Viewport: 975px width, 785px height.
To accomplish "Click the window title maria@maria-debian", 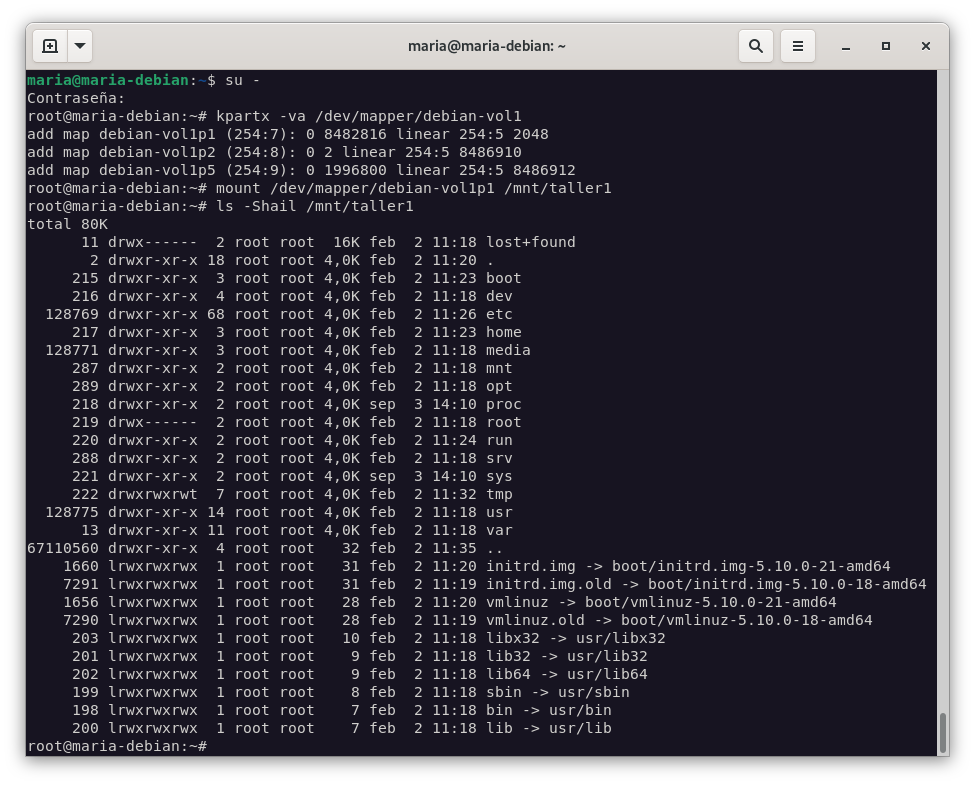I will pyautogui.click(x=487, y=46).
